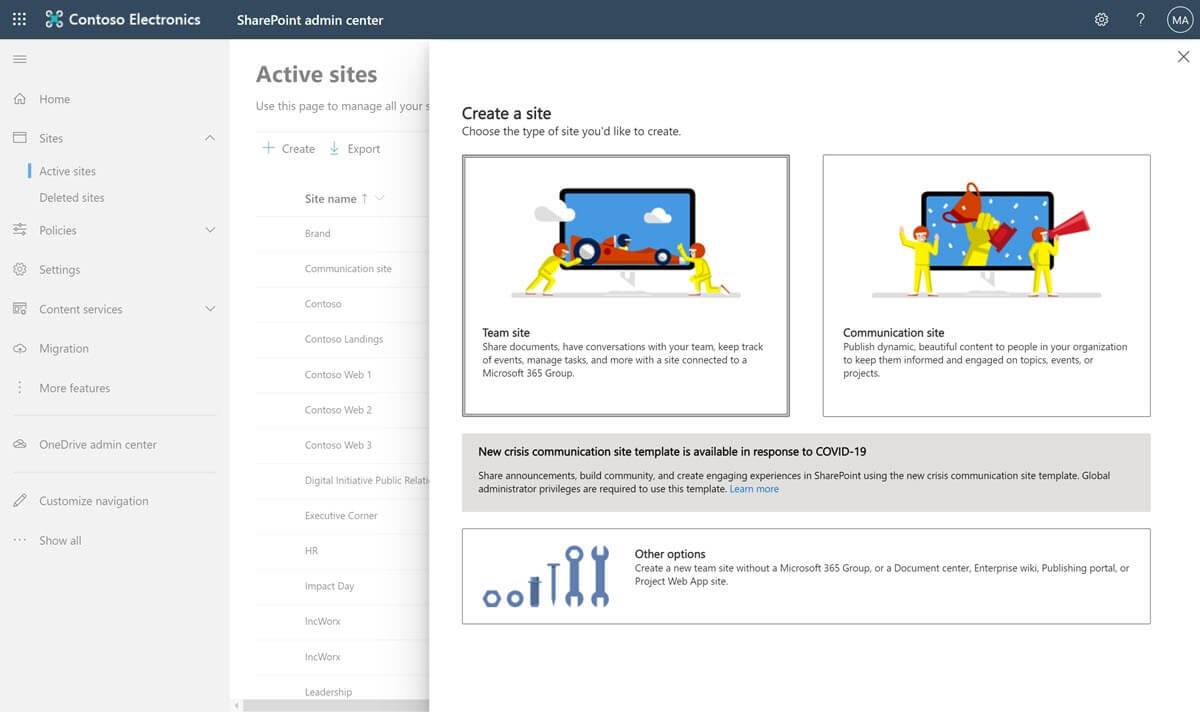Choose the Other options card
The height and width of the screenshot is (712, 1200).
tap(806, 576)
